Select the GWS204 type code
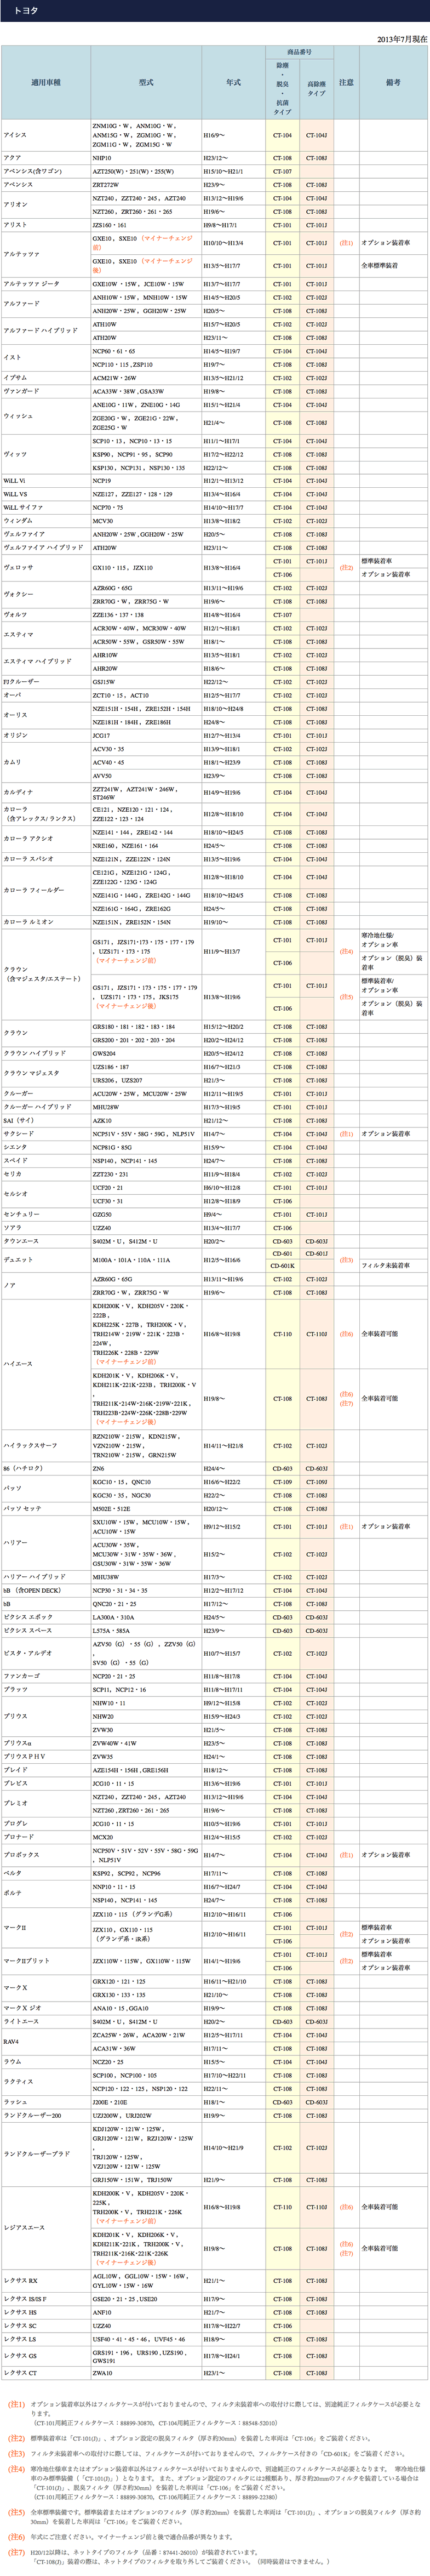 click(x=104, y=1053)
